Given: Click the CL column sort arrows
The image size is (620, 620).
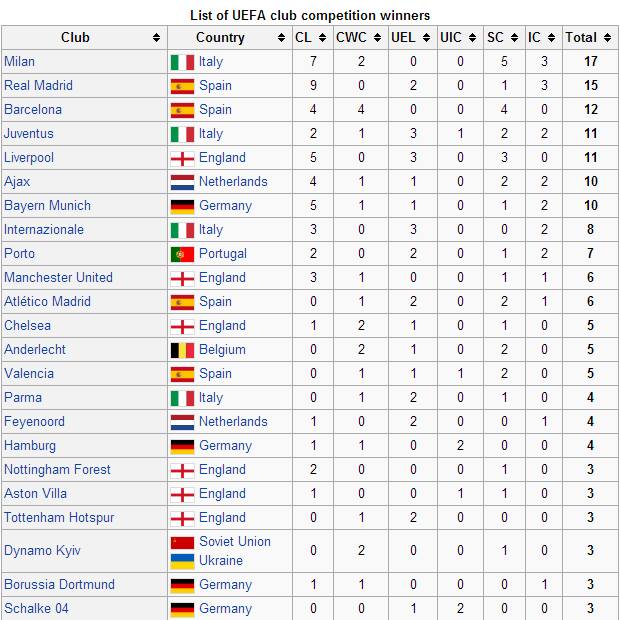Looking at the screenshot, I should click(322, 38).
